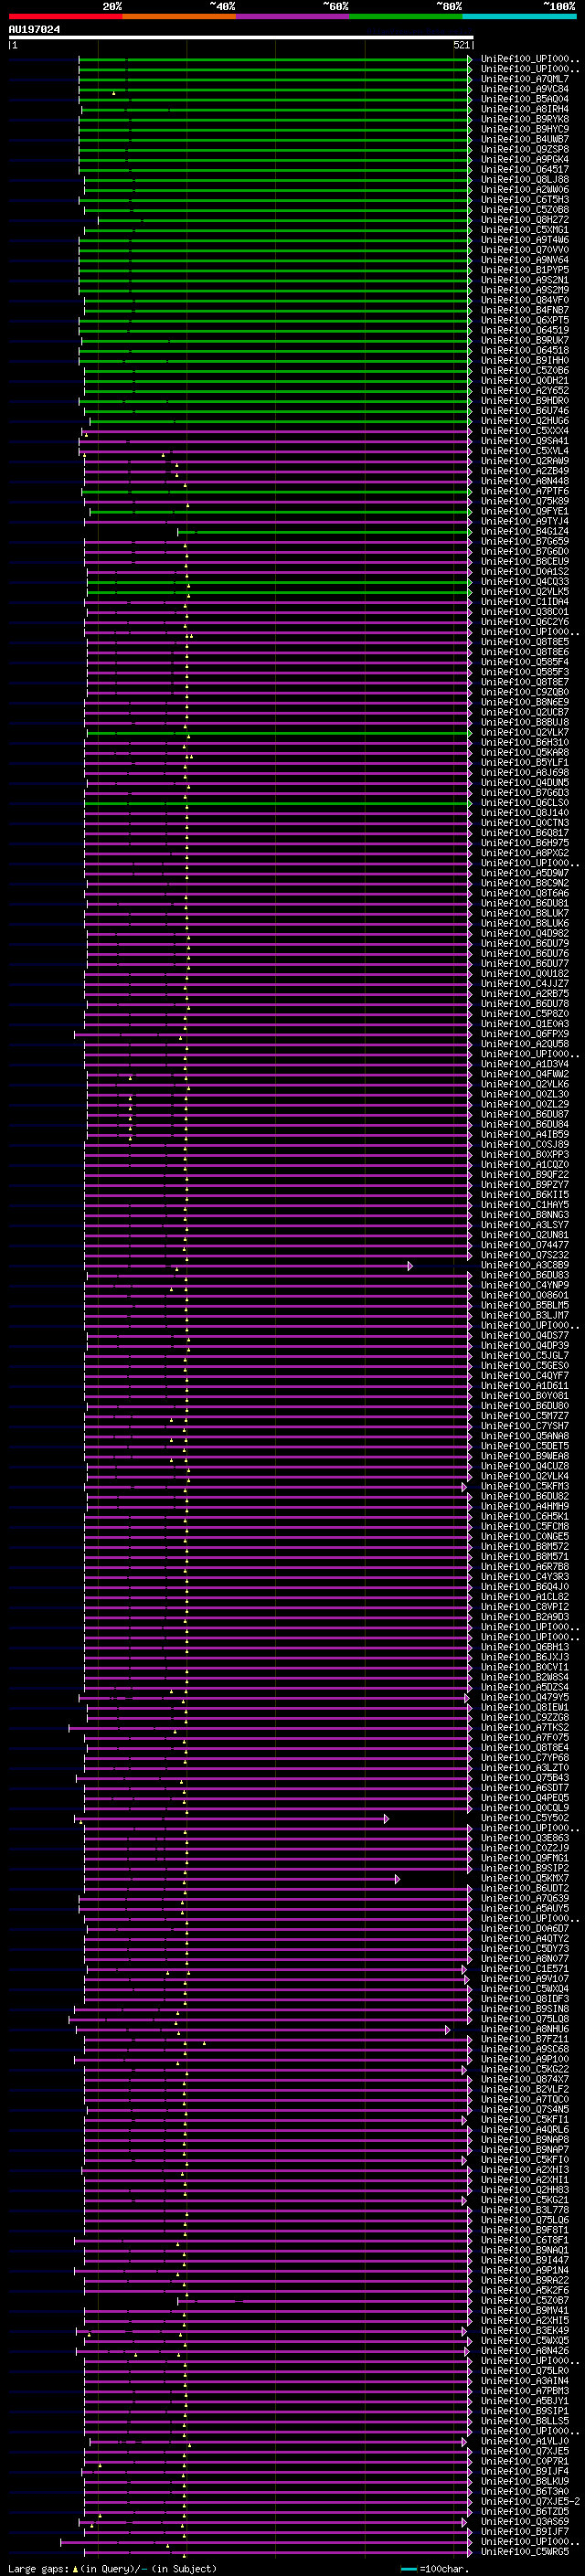Viewport: 585px width, 2576px height.
Task: Click the UniRef100_Q84VF0 label
Action: pos(524,300)
